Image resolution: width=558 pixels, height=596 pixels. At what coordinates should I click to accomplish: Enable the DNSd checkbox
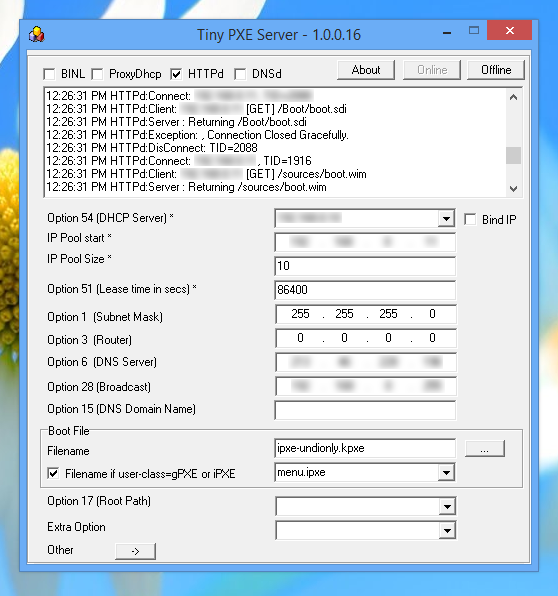(240, 74)
